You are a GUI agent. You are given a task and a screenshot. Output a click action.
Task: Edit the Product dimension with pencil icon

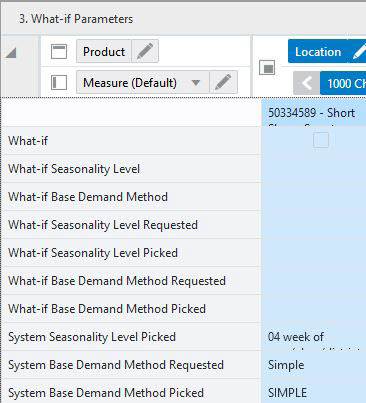coord(145,51)
